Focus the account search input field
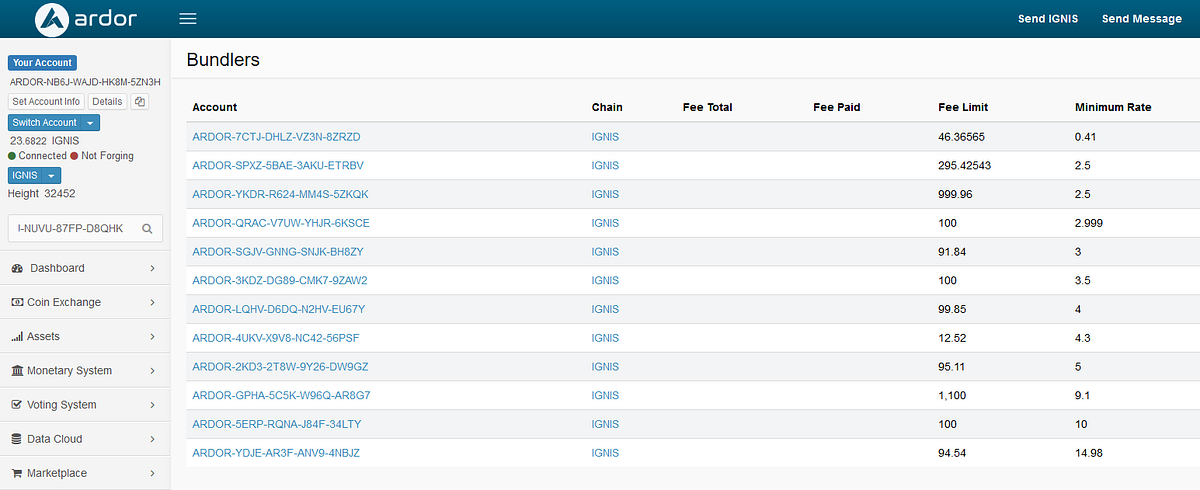Image resolution: width=1200 pixels, height=490 pixels. (72, 229)
